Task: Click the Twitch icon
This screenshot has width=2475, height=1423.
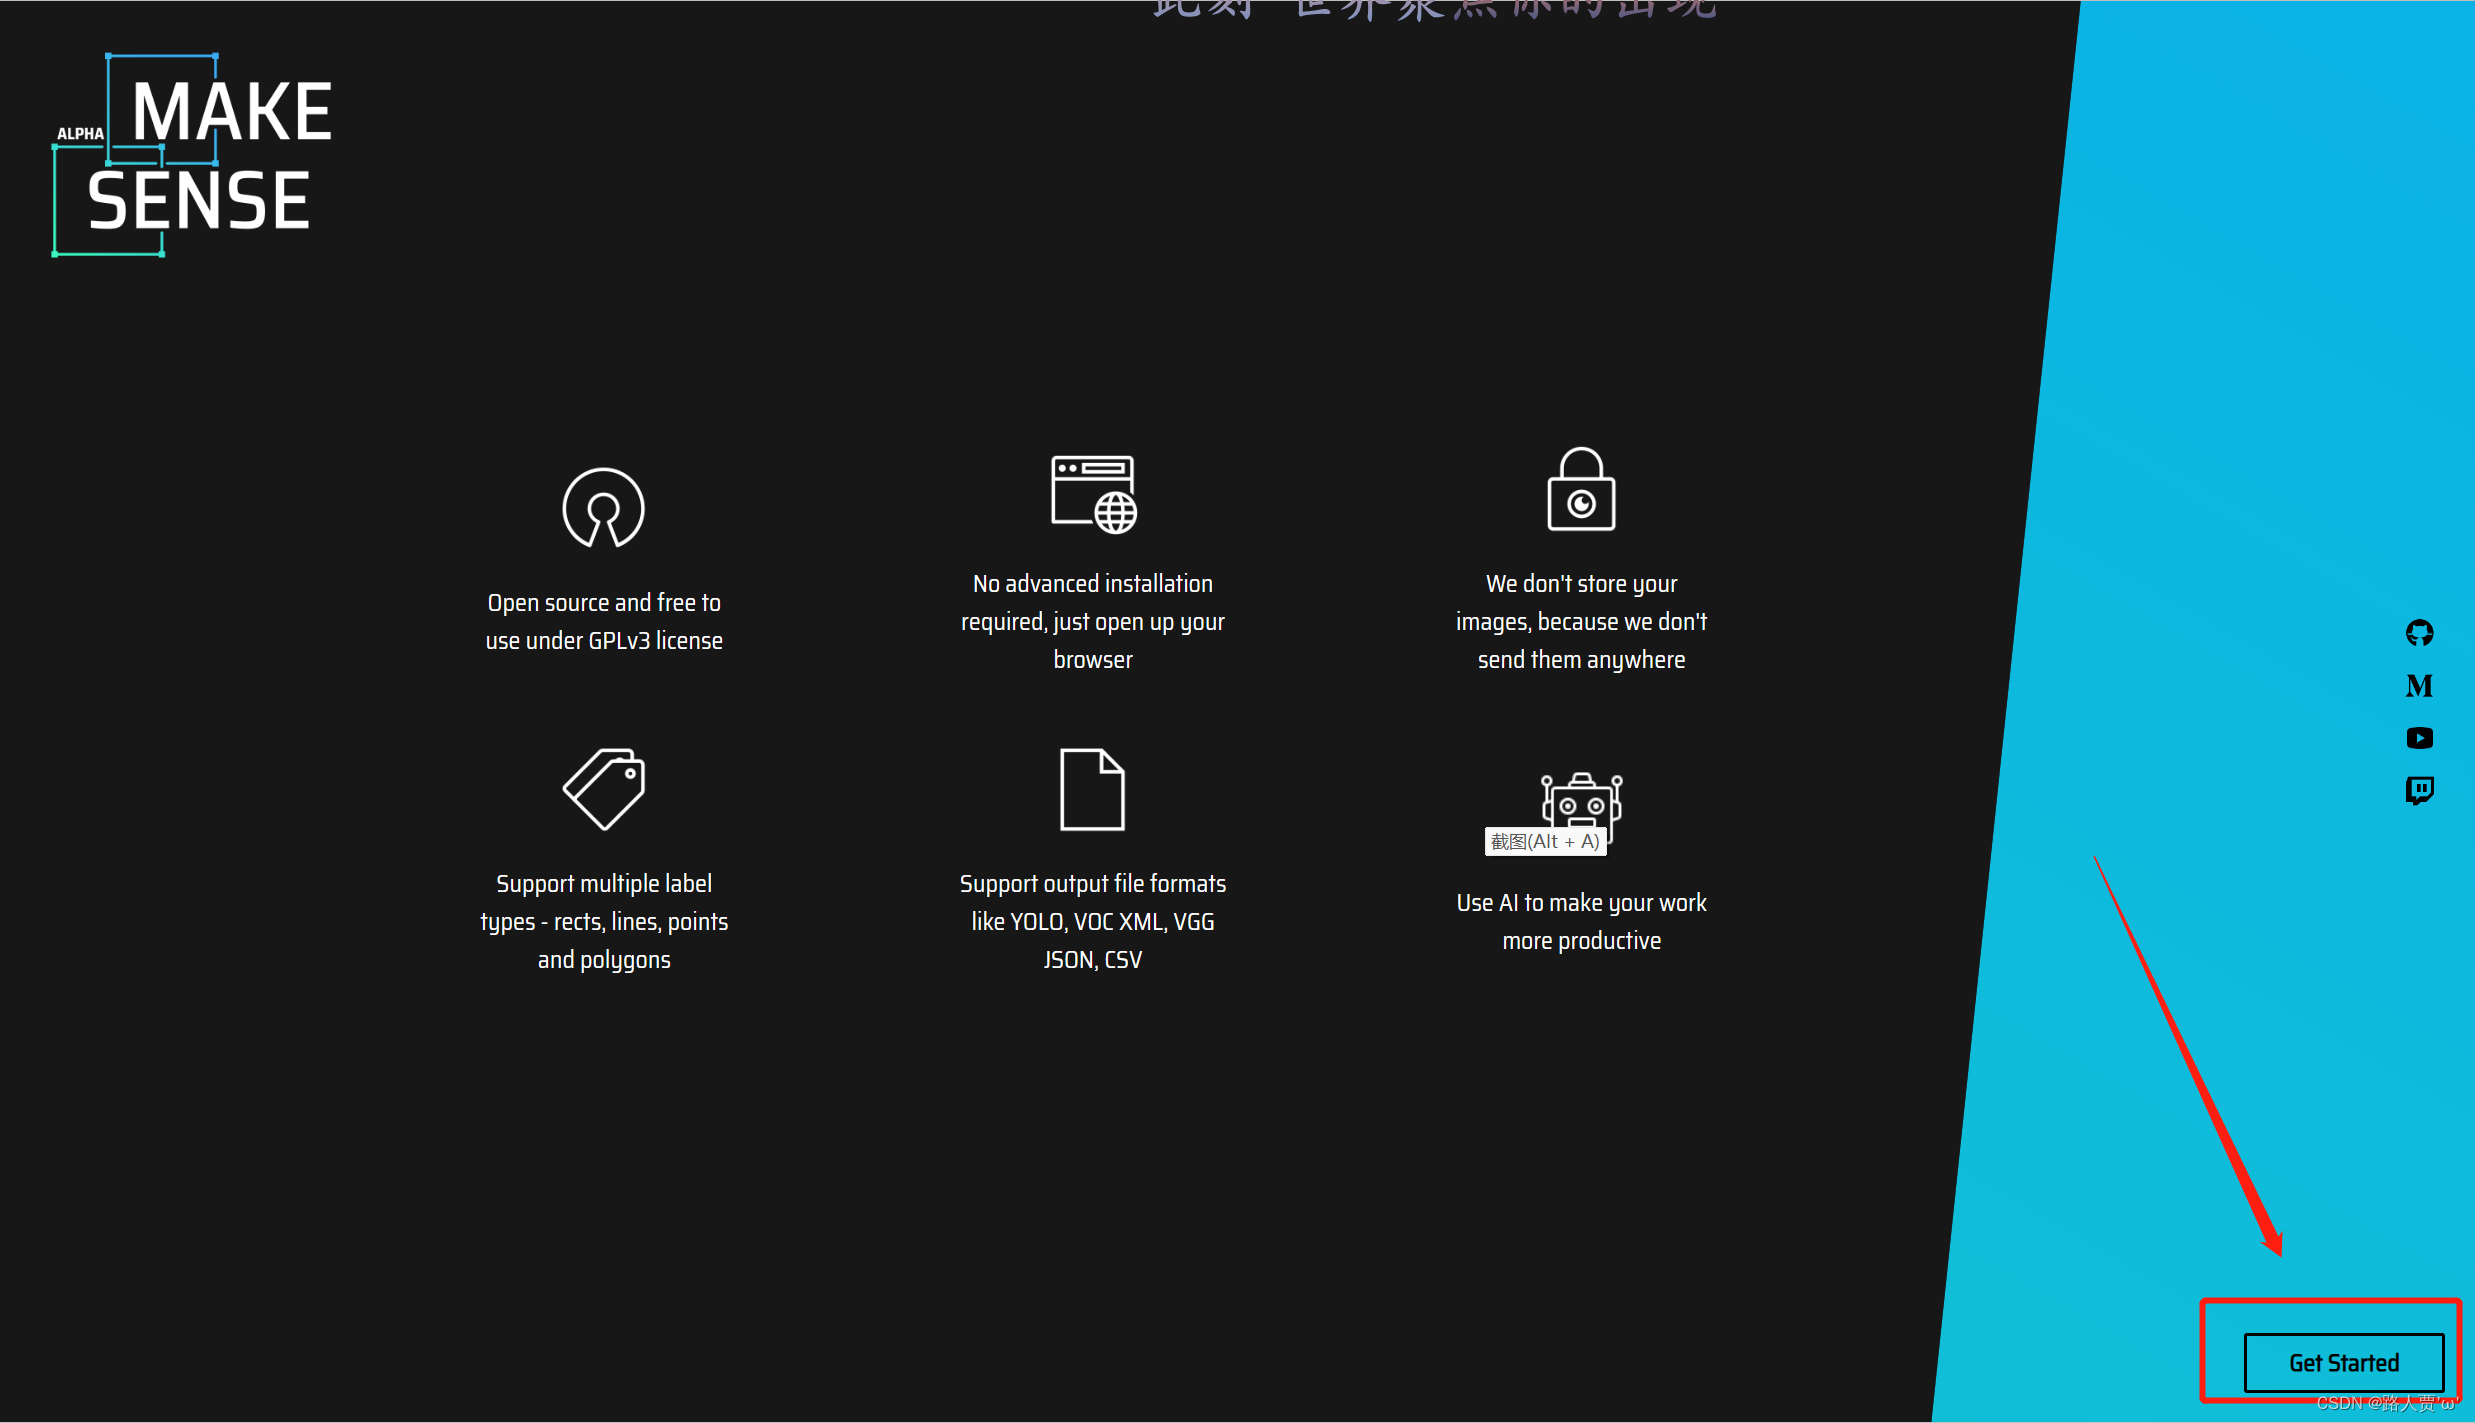Action: pyautogui.click(x=2419, y=791)
